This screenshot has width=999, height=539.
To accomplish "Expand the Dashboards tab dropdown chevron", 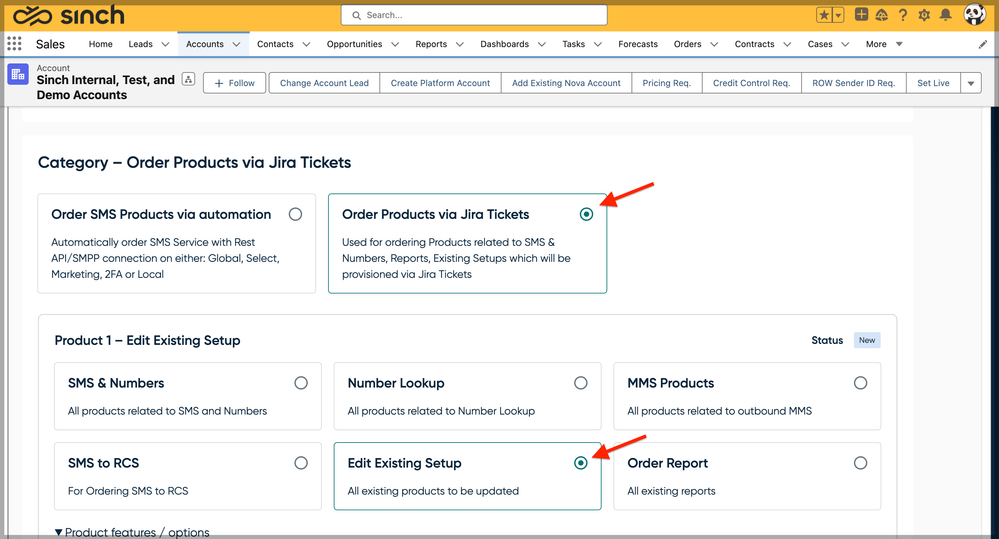I will 542,44.
